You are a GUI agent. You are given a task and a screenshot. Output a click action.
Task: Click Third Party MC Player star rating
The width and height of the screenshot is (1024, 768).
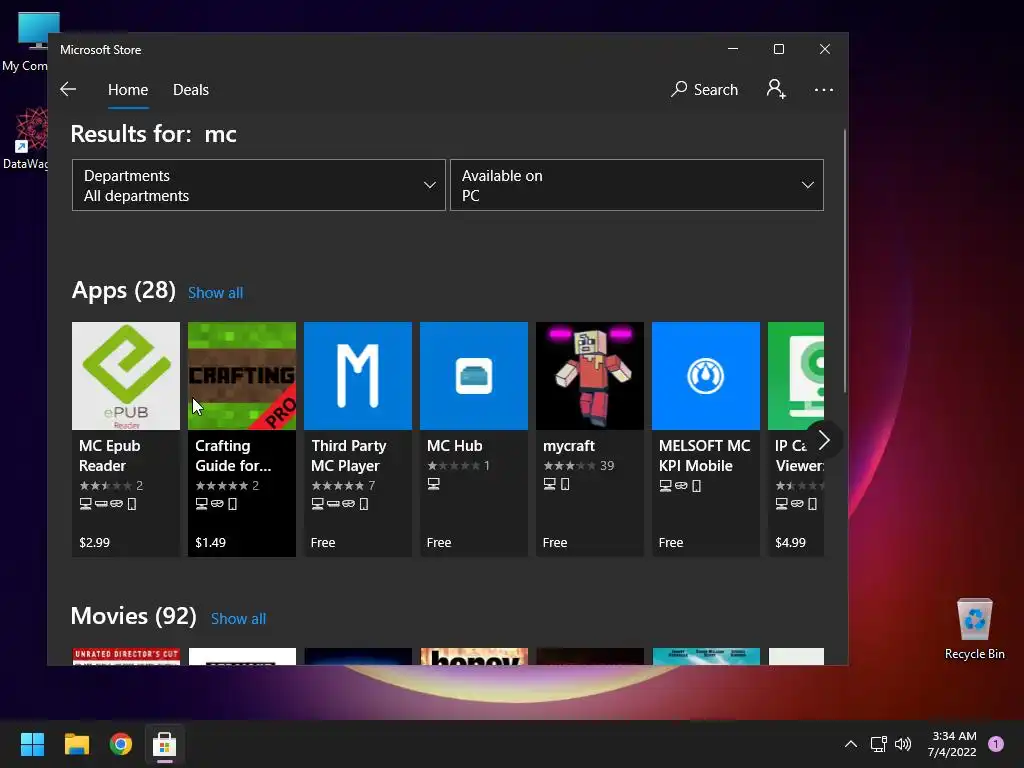pos(338,485)
